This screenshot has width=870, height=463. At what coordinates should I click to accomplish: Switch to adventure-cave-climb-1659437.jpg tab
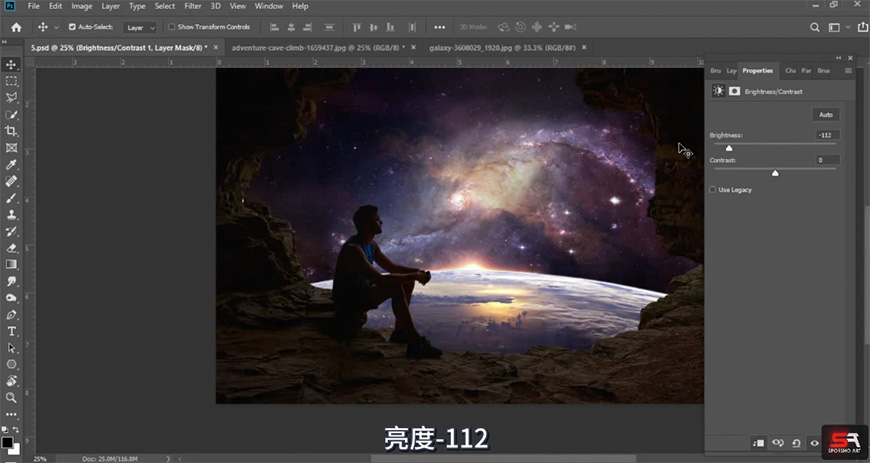click(x=318, y=48)
